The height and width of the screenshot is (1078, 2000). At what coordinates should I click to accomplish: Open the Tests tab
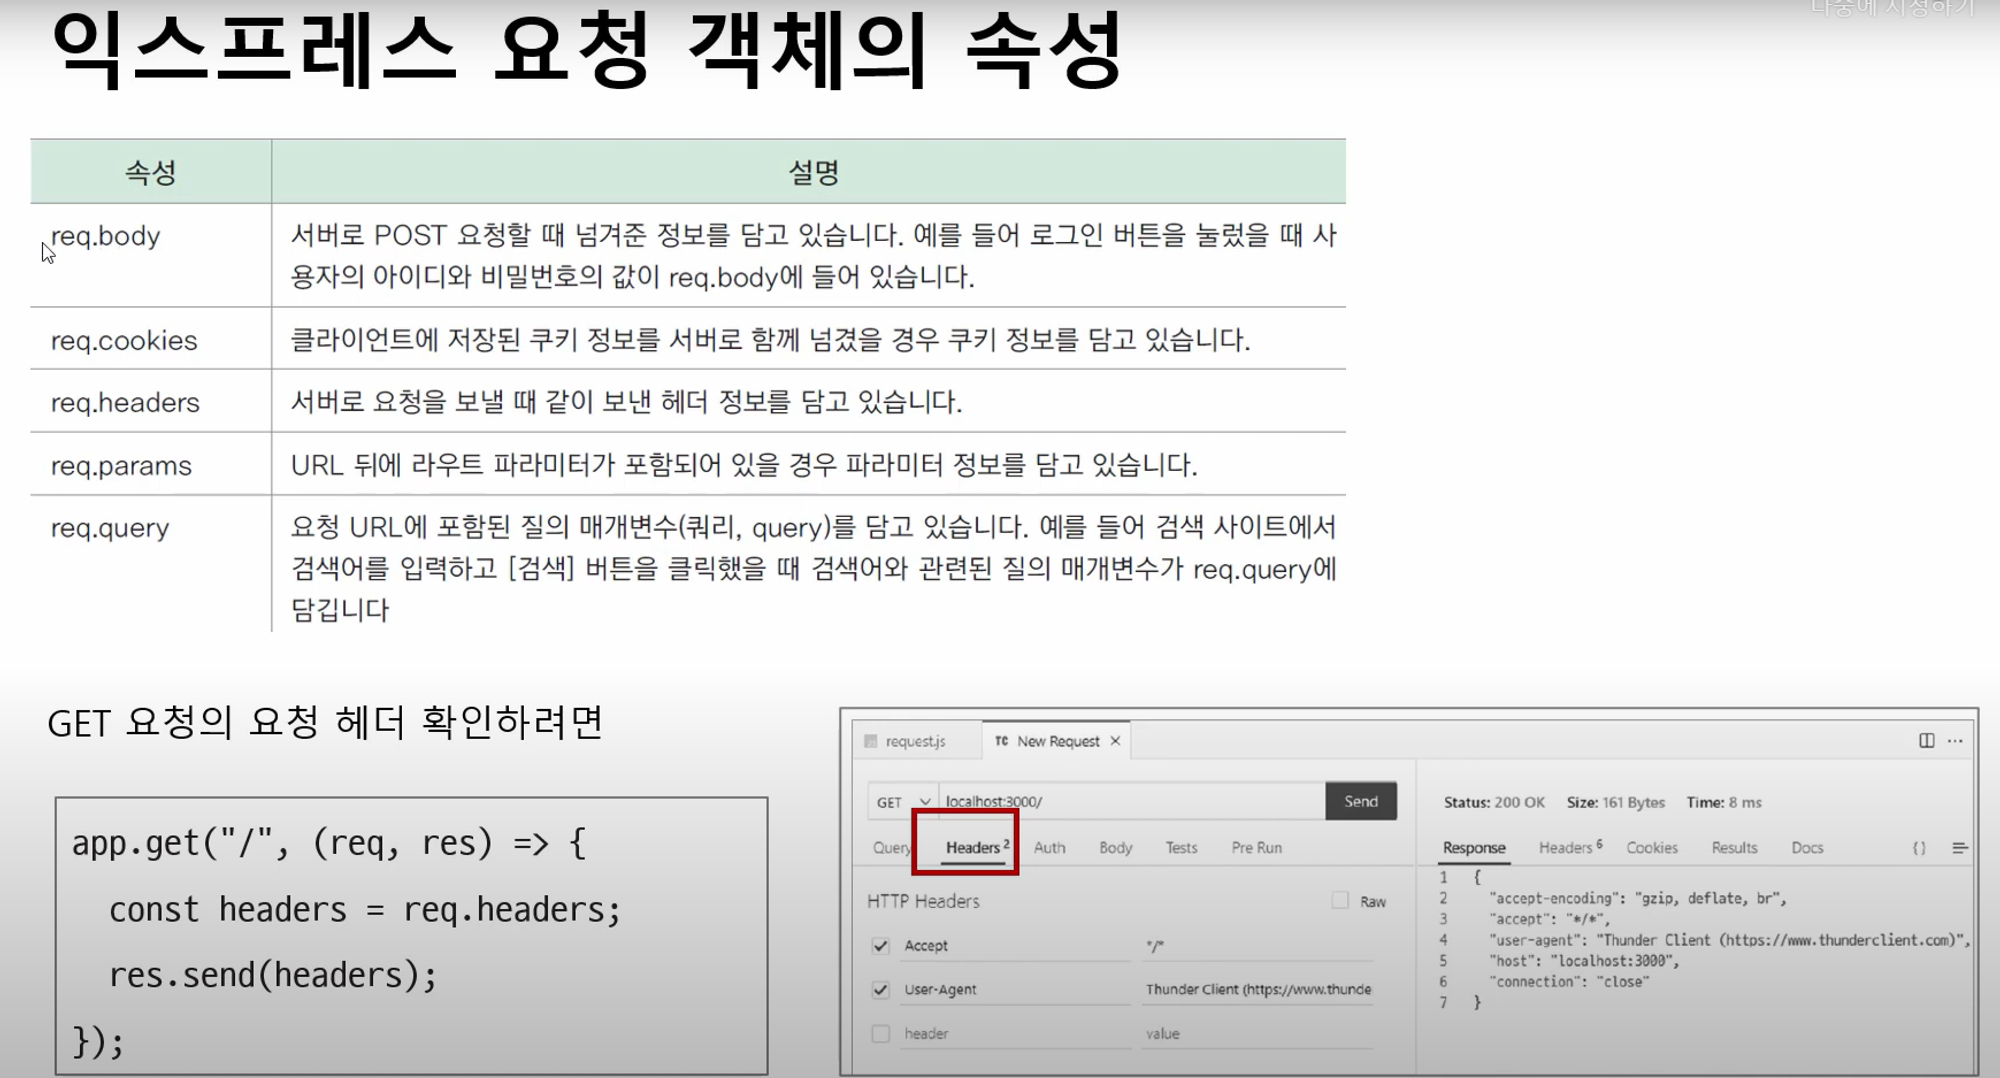[x=1181, y=848]
